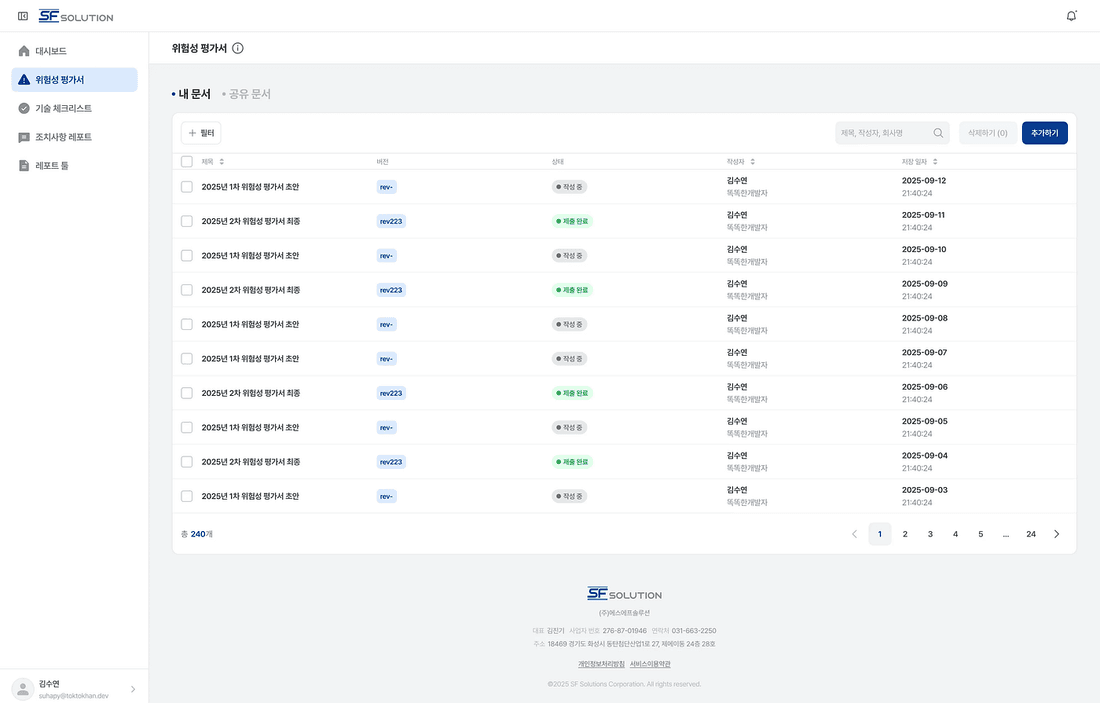Click author 김수연 in the 2025-09-04 row
Viewport: 1100px width, 703px height.
click(x=737, y=455)
